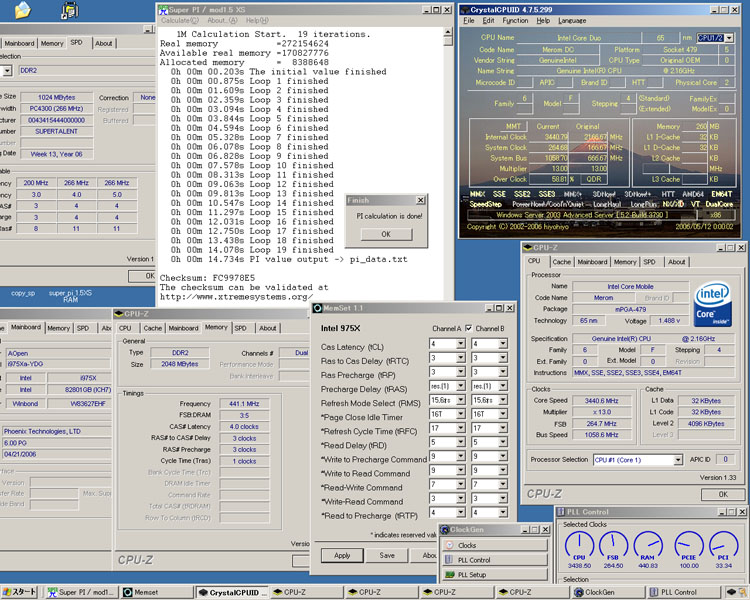750x600 pixels.
Task: Open the super_pi 1.5XS RAM desktop shortcut
Action: [x=70, y=296]
